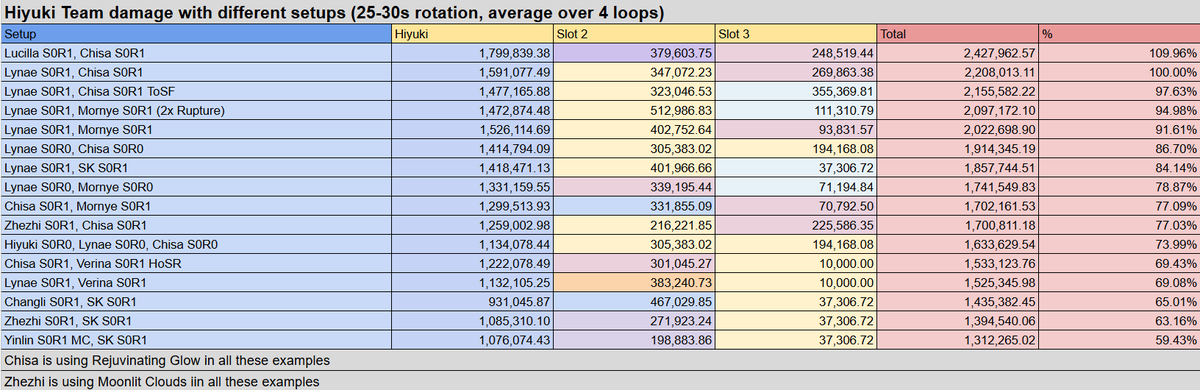Select the 'Chisa S0R1, Mornye S0R1' setup cell
Viewport: 1200px width, 390px height.
click(x=196, y=206)
